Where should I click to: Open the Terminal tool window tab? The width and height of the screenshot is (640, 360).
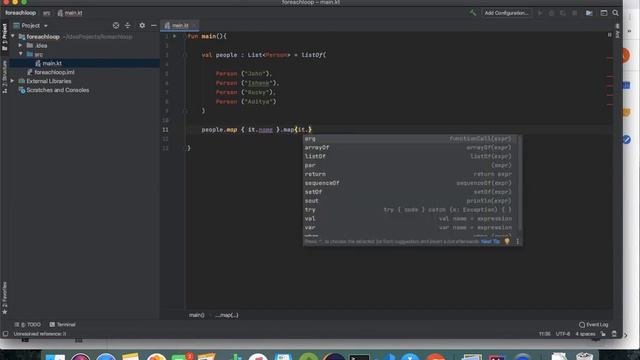pyautogui.click(x=62, y=324)
